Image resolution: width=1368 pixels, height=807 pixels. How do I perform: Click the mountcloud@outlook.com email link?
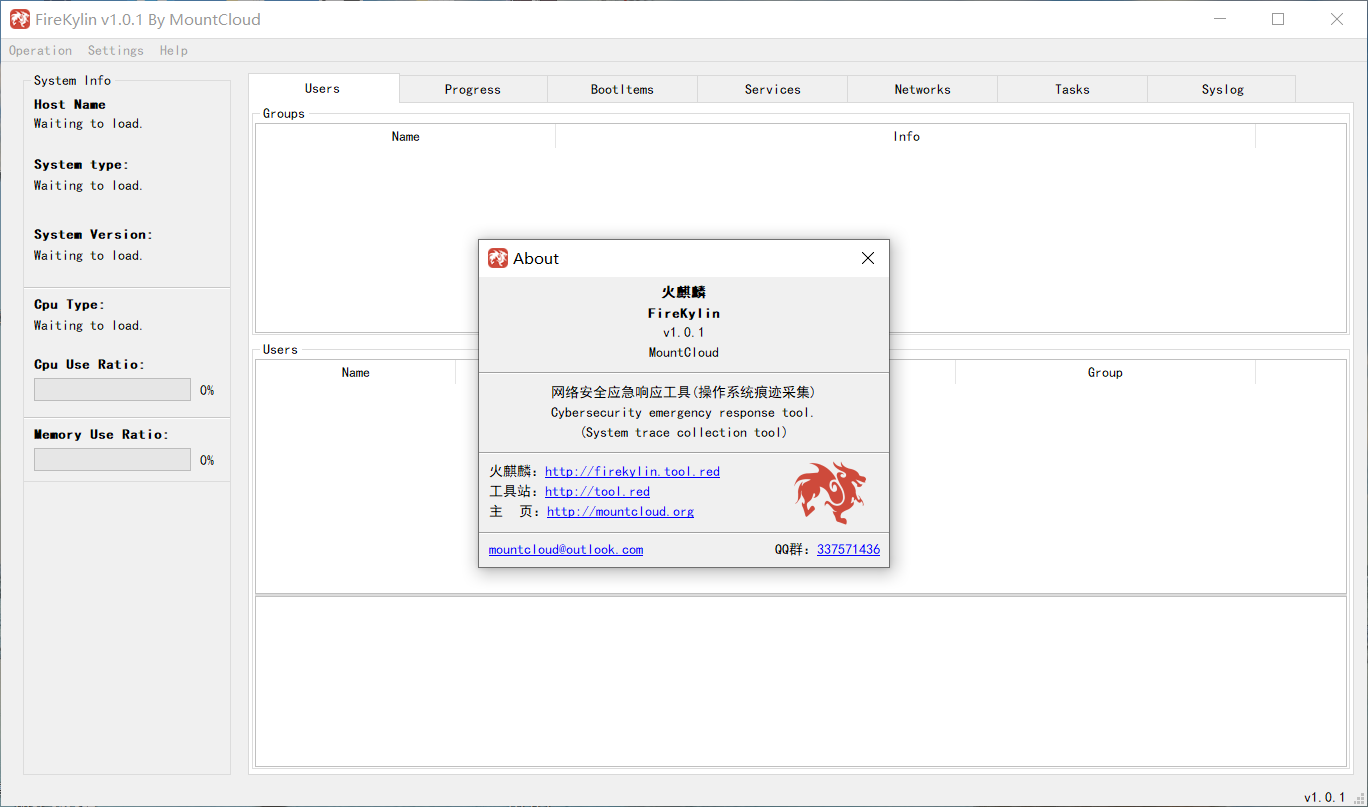(x=566, y=549)
